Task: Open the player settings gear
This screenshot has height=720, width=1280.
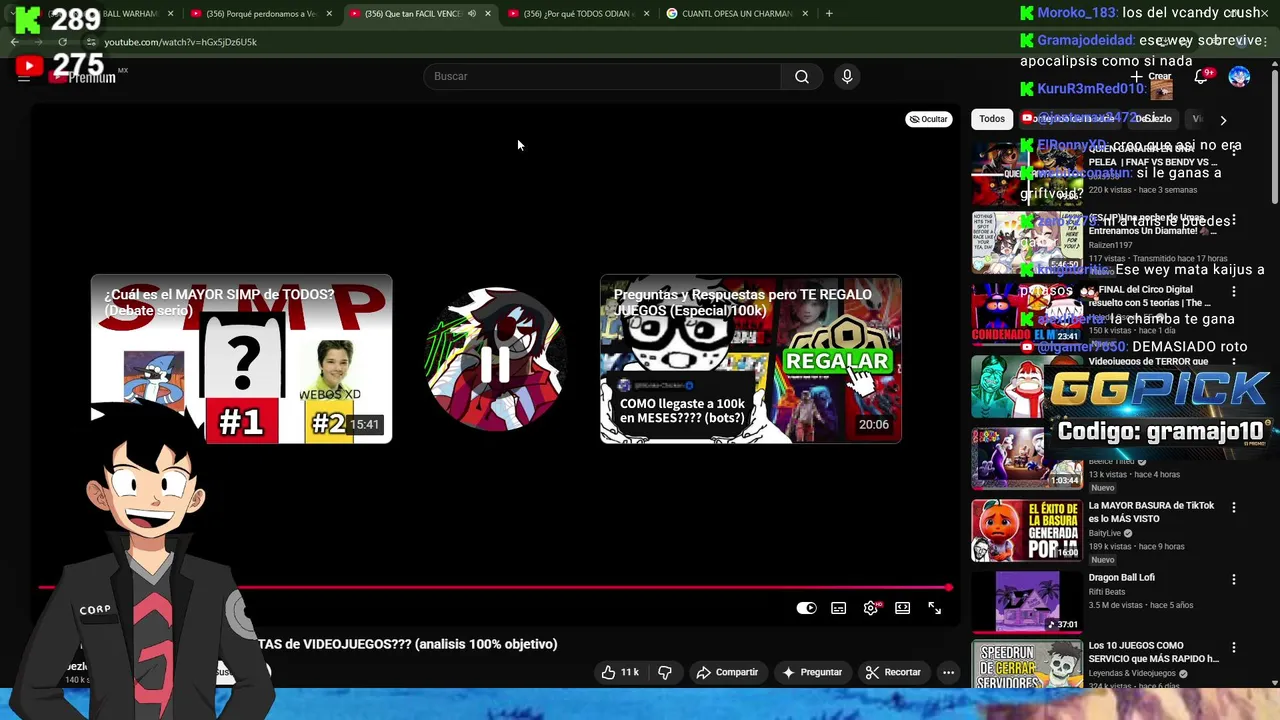Action: pyautogui.click(x=871, y=608)
